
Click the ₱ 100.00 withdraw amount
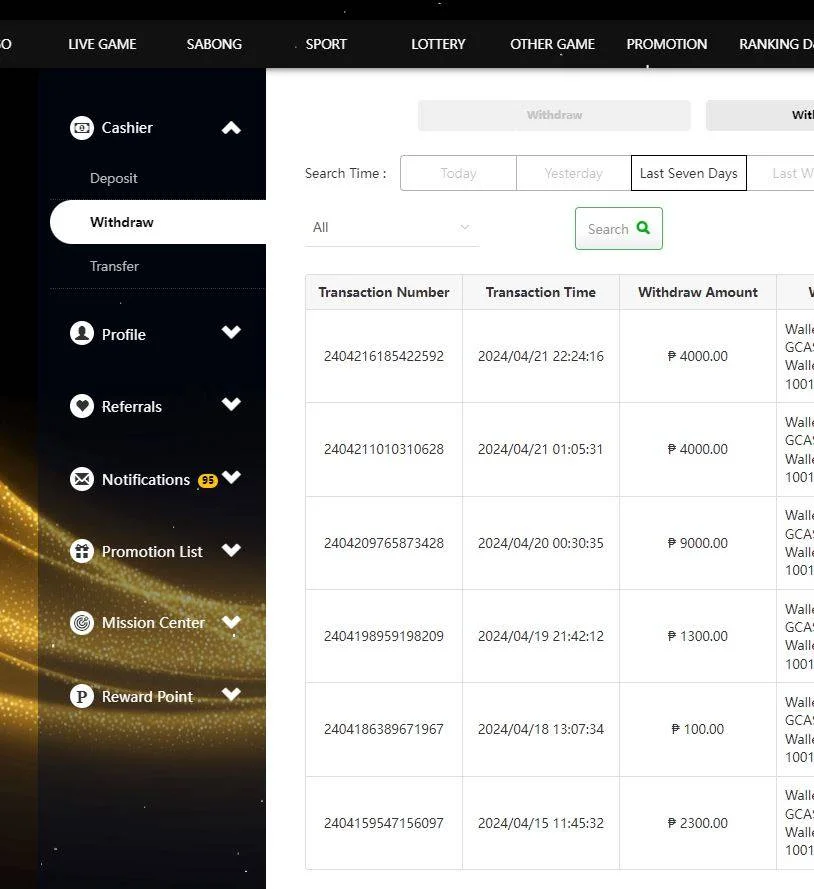point(698,729)
